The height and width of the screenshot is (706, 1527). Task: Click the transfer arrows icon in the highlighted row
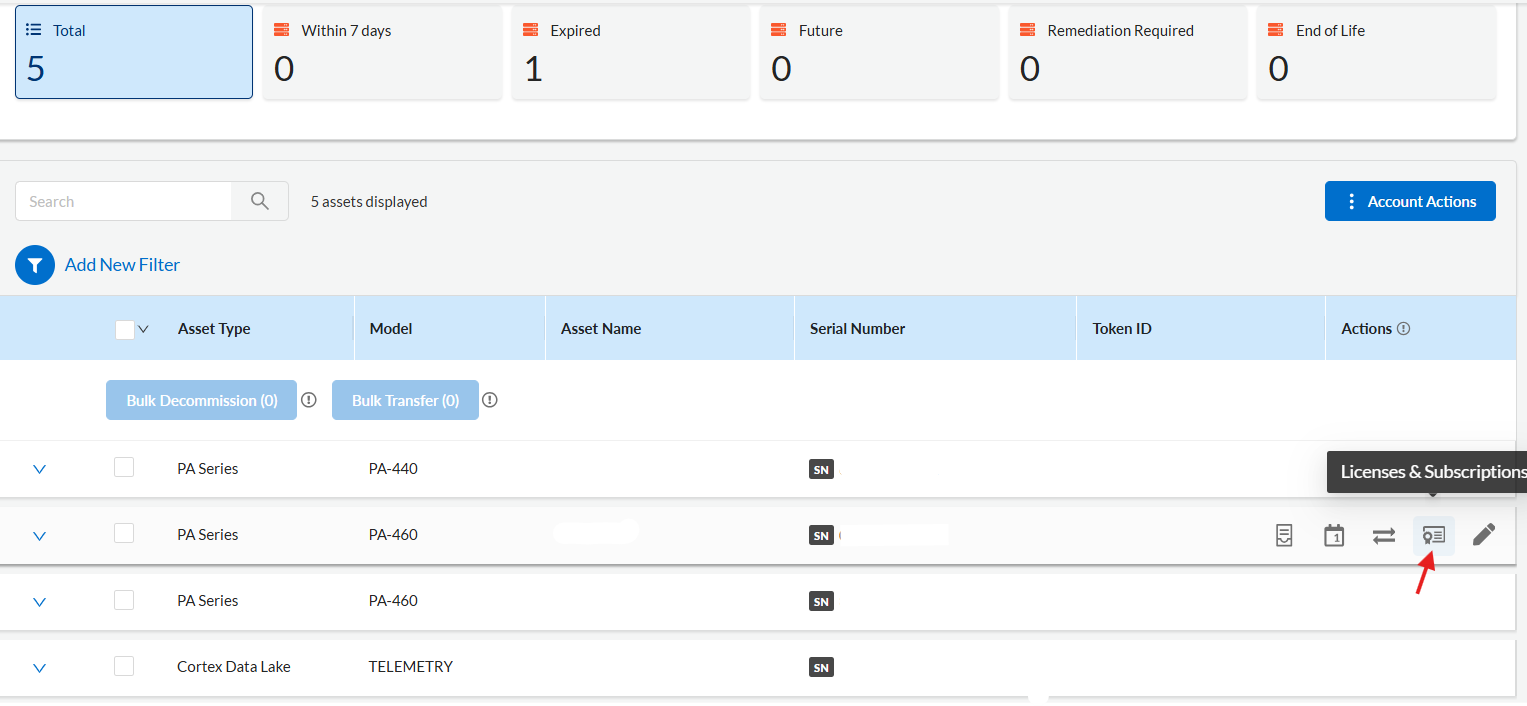click(1383, 536)
